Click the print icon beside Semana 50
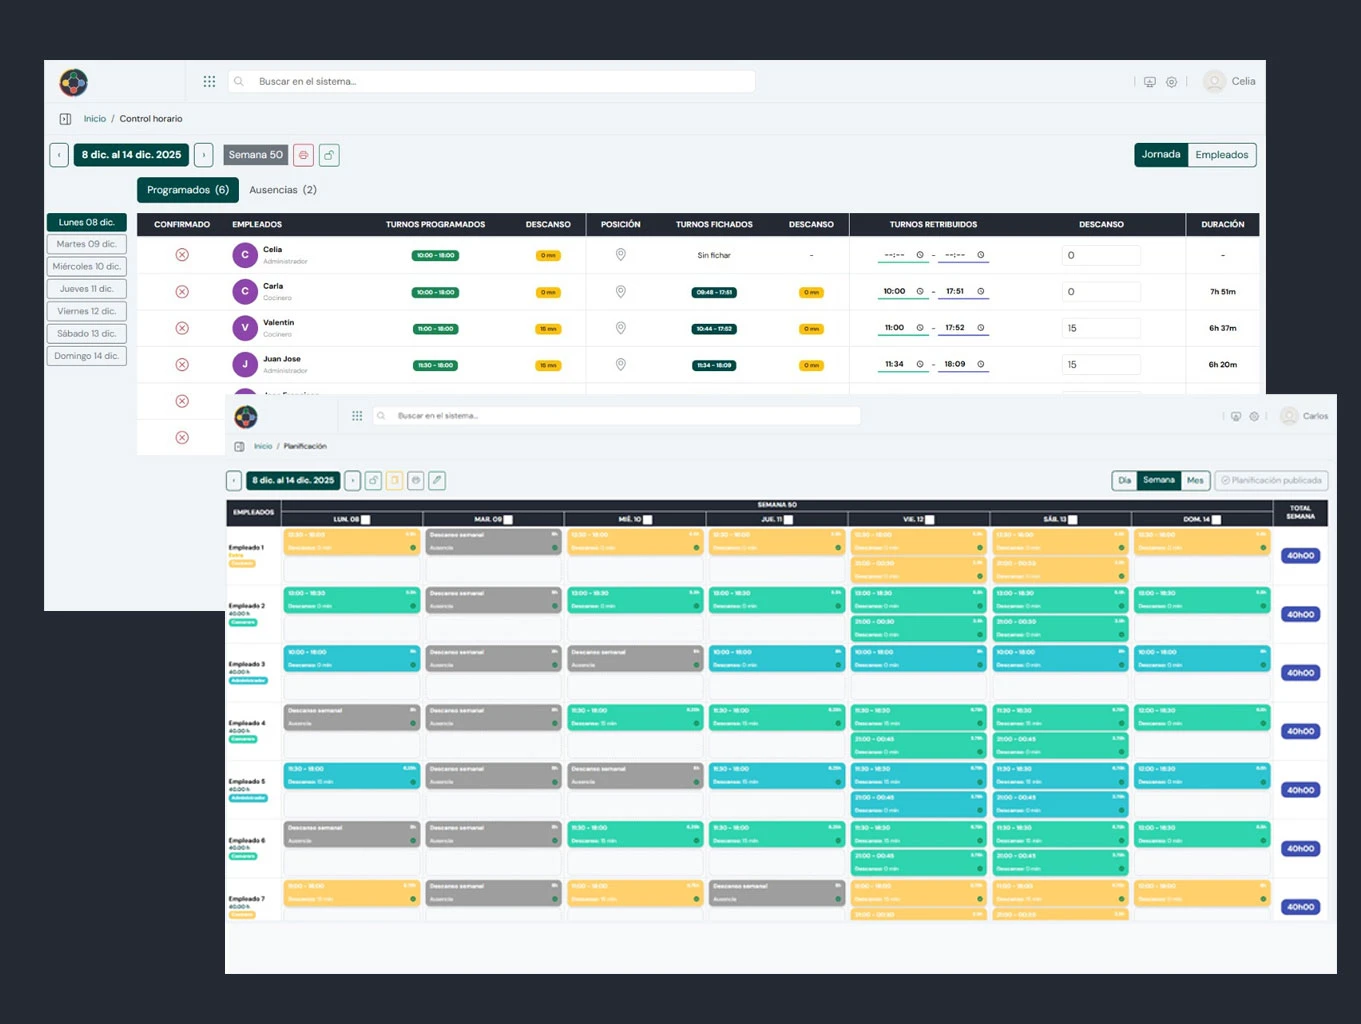This screenshot has width=1361, height=1024. pyautogui.click(x=303, y=155)
